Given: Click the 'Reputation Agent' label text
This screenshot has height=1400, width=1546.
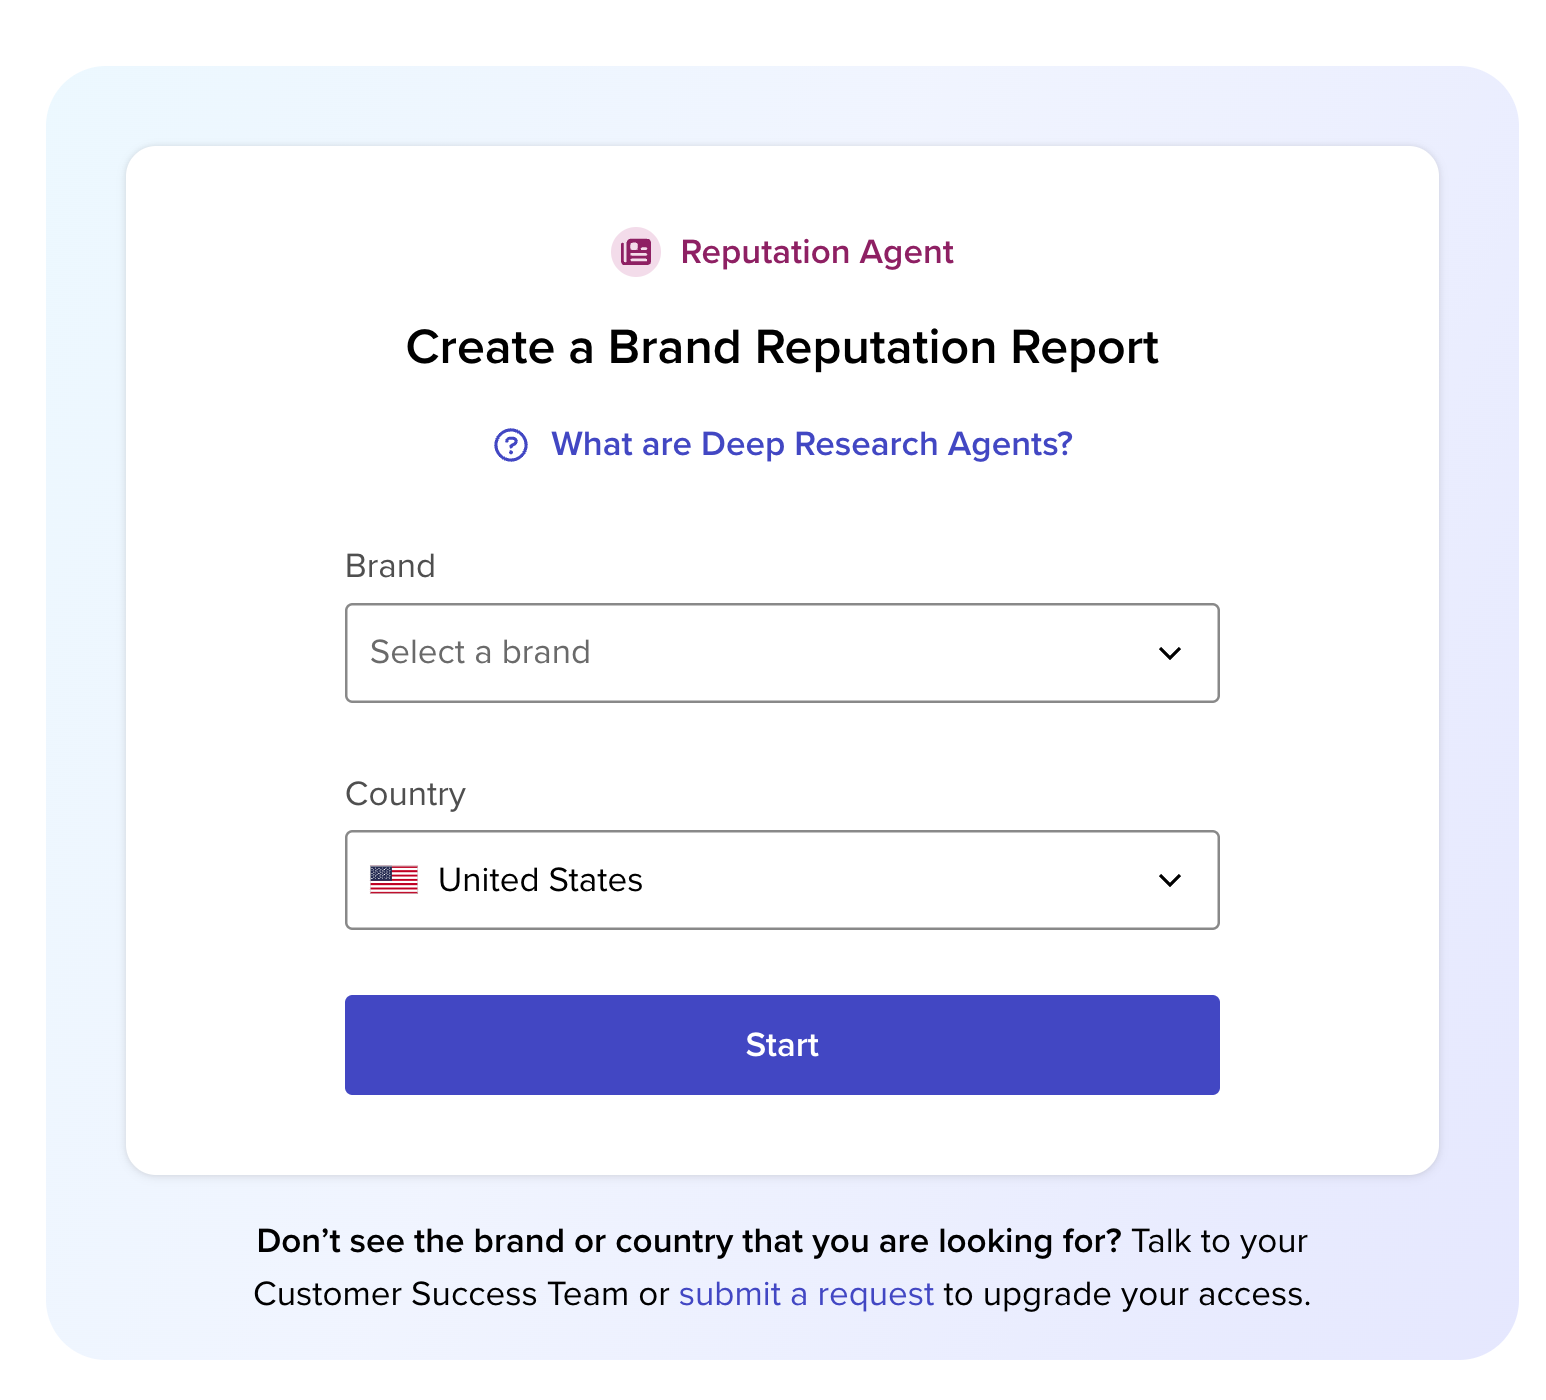Looking at the screenshot, I should 817,252.
